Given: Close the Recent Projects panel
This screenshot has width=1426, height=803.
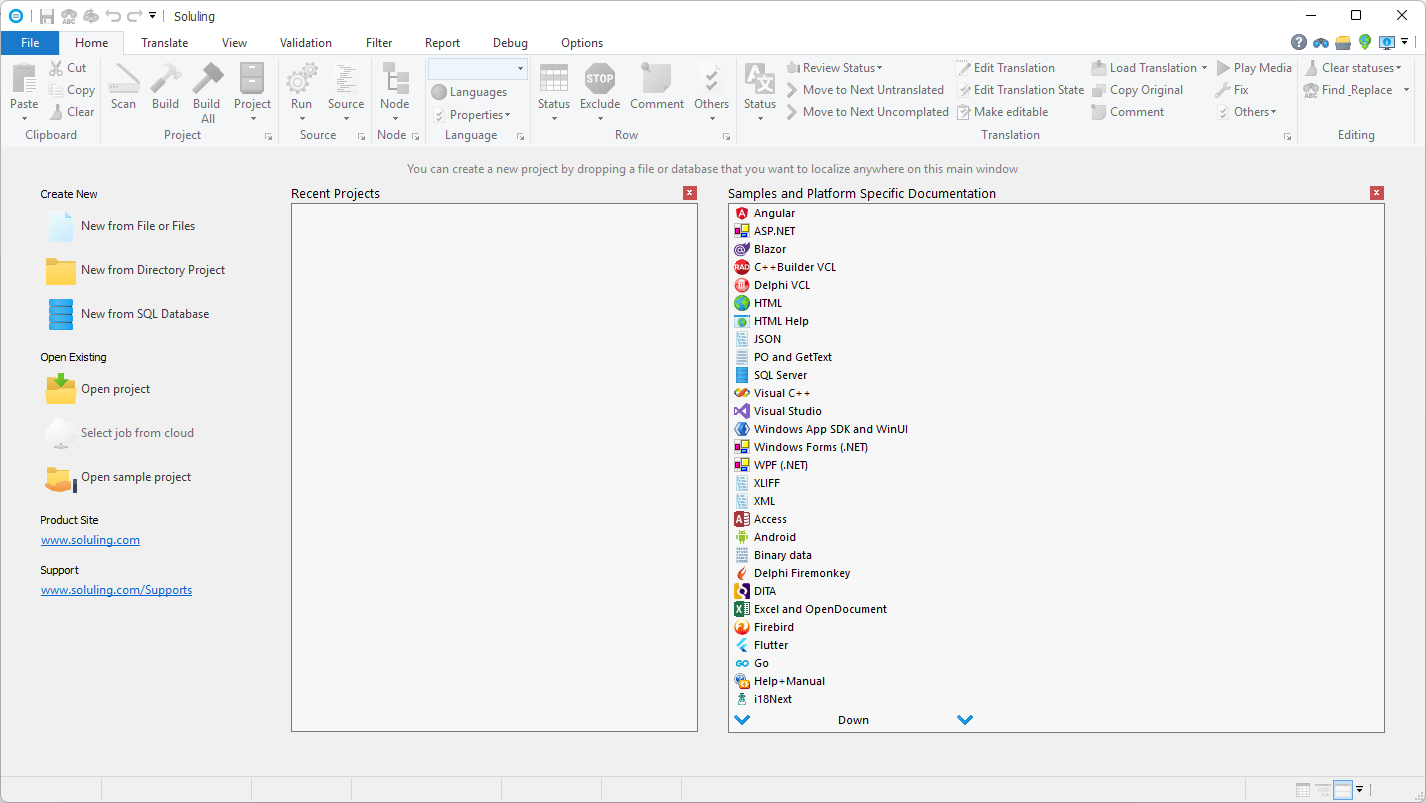Looking at the screenshot, I should 690,192.
